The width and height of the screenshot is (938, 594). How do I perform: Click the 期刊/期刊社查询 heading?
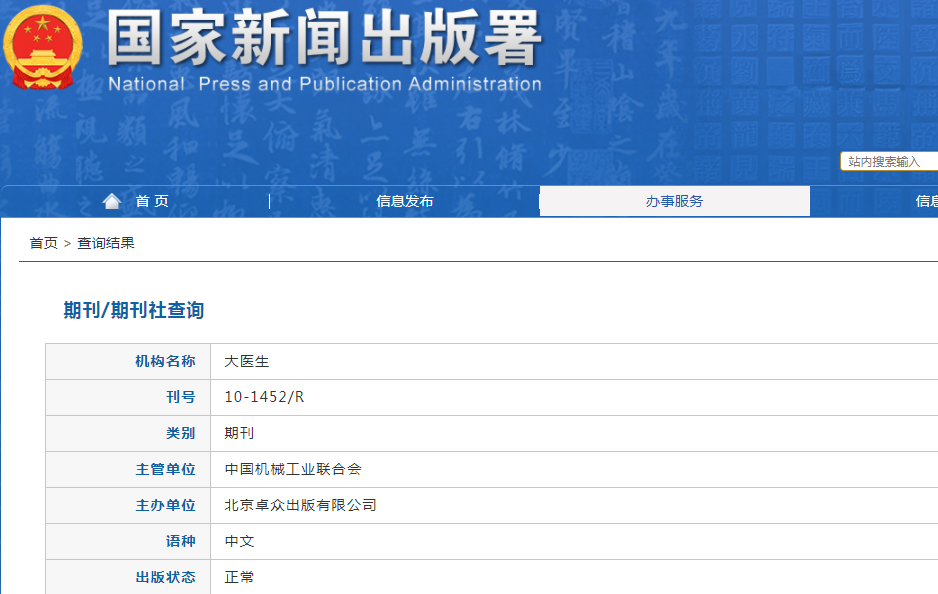click(x=134, y=310)
